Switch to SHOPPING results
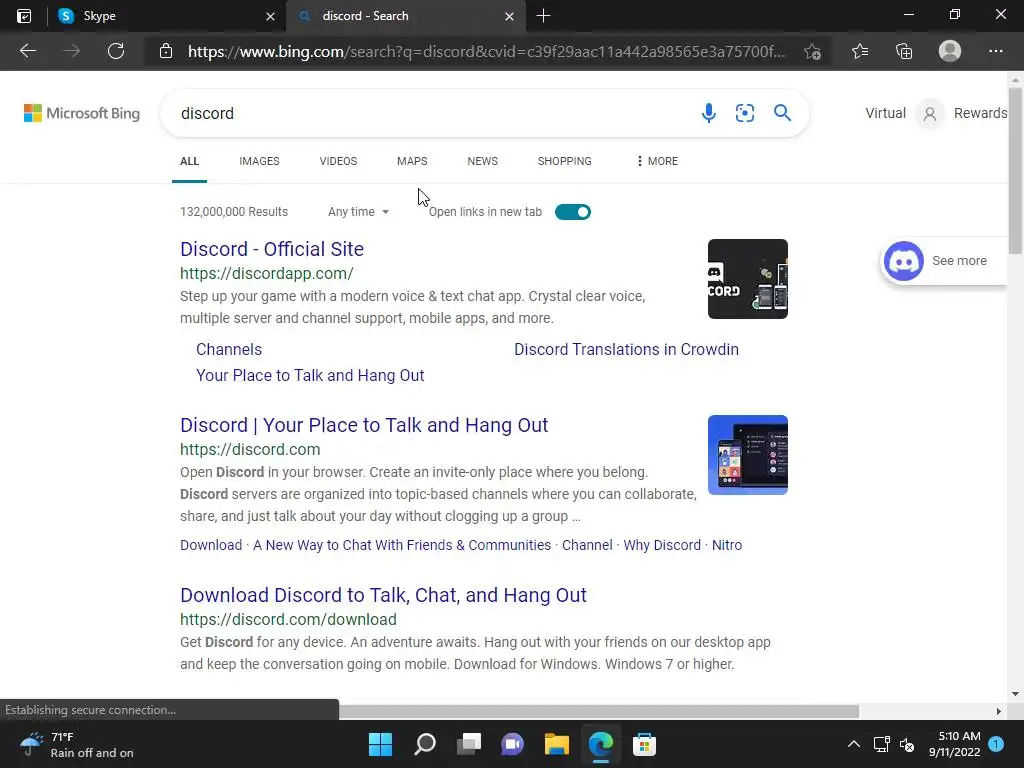This screenshot has height=768, width=1024. click(x=565, y=161)
